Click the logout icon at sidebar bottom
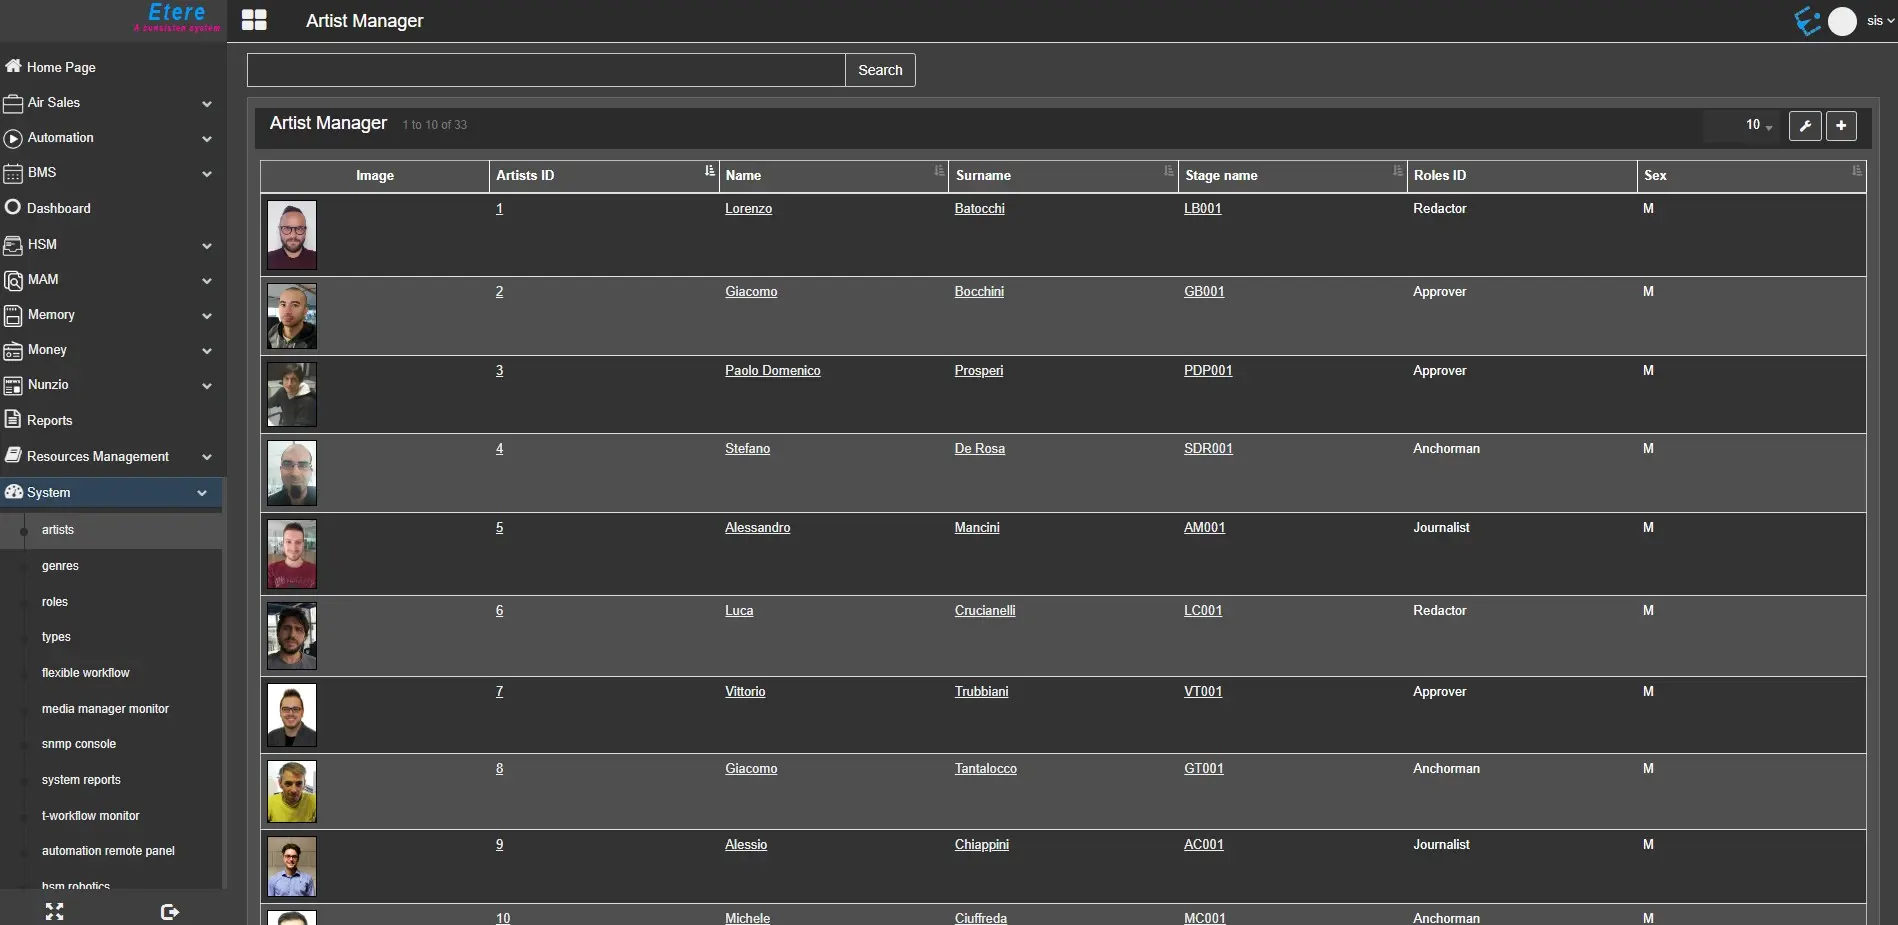1898x925 pixels. (x=169, y=911)
